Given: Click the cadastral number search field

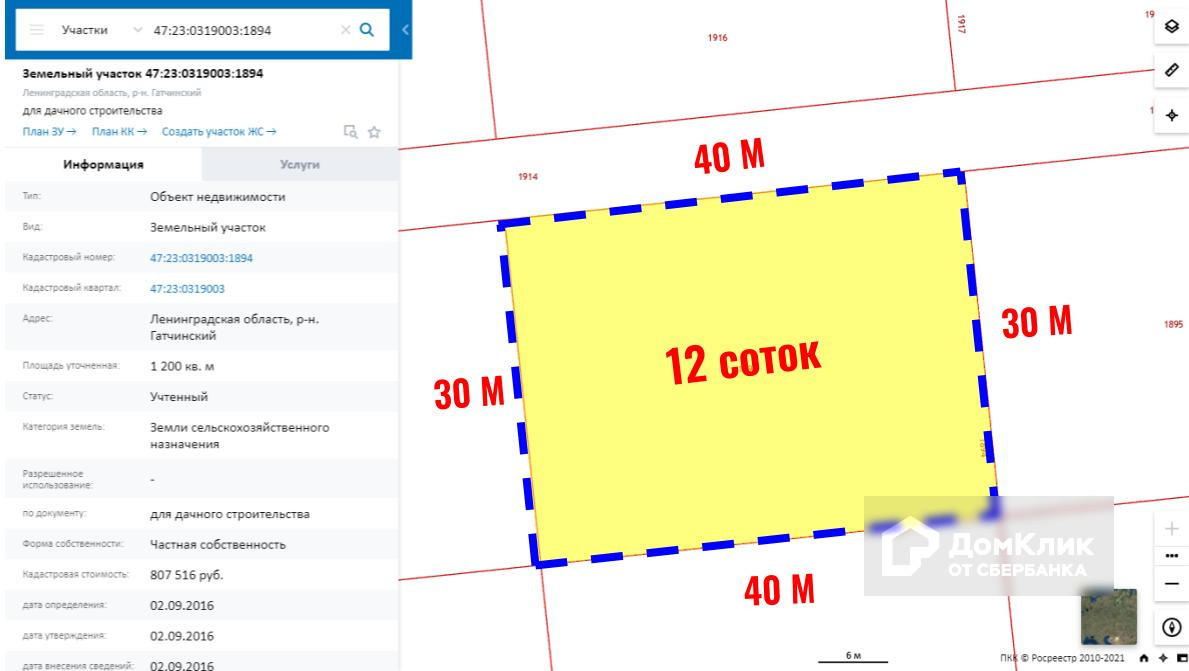Looking at the screenshot, I should tap(243, 30).
